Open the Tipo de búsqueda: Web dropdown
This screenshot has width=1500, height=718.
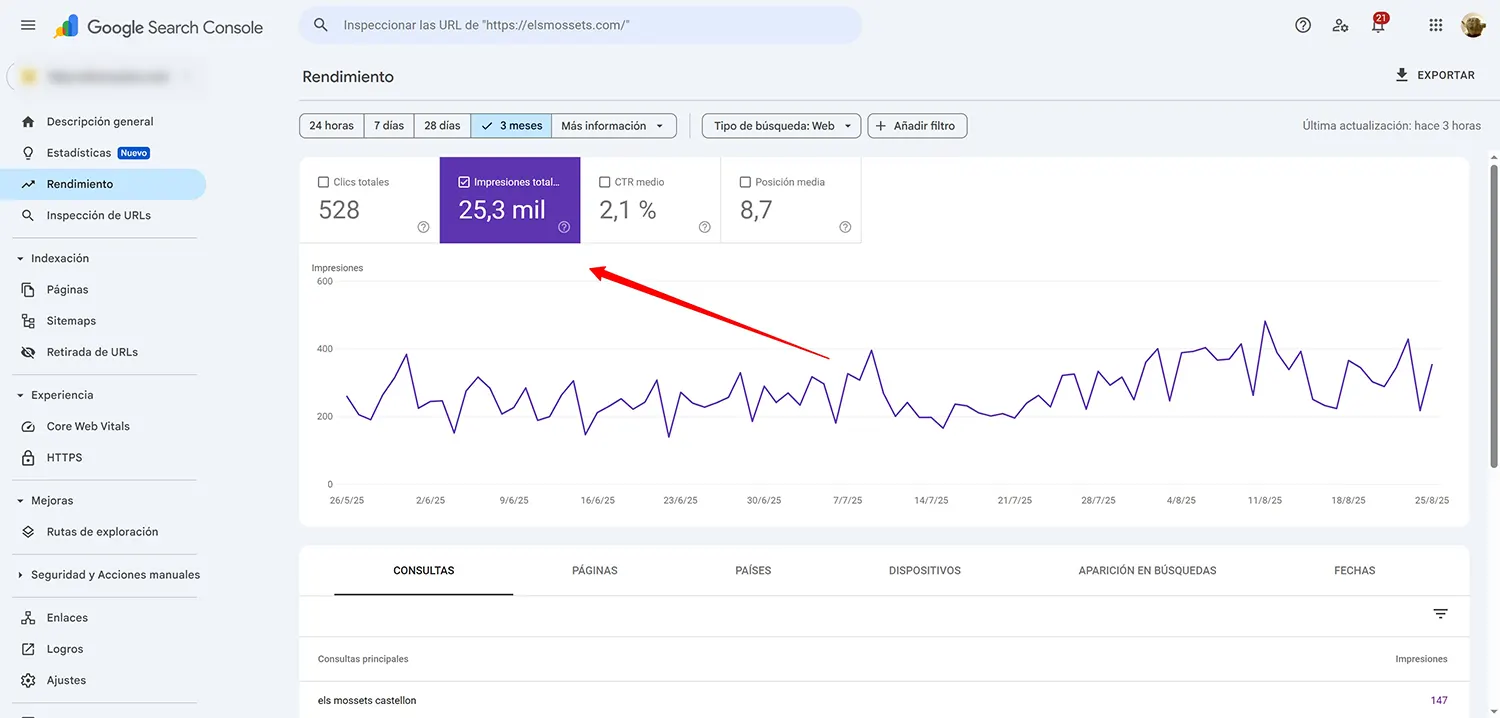pyautogui.click(x=780, y=125)
